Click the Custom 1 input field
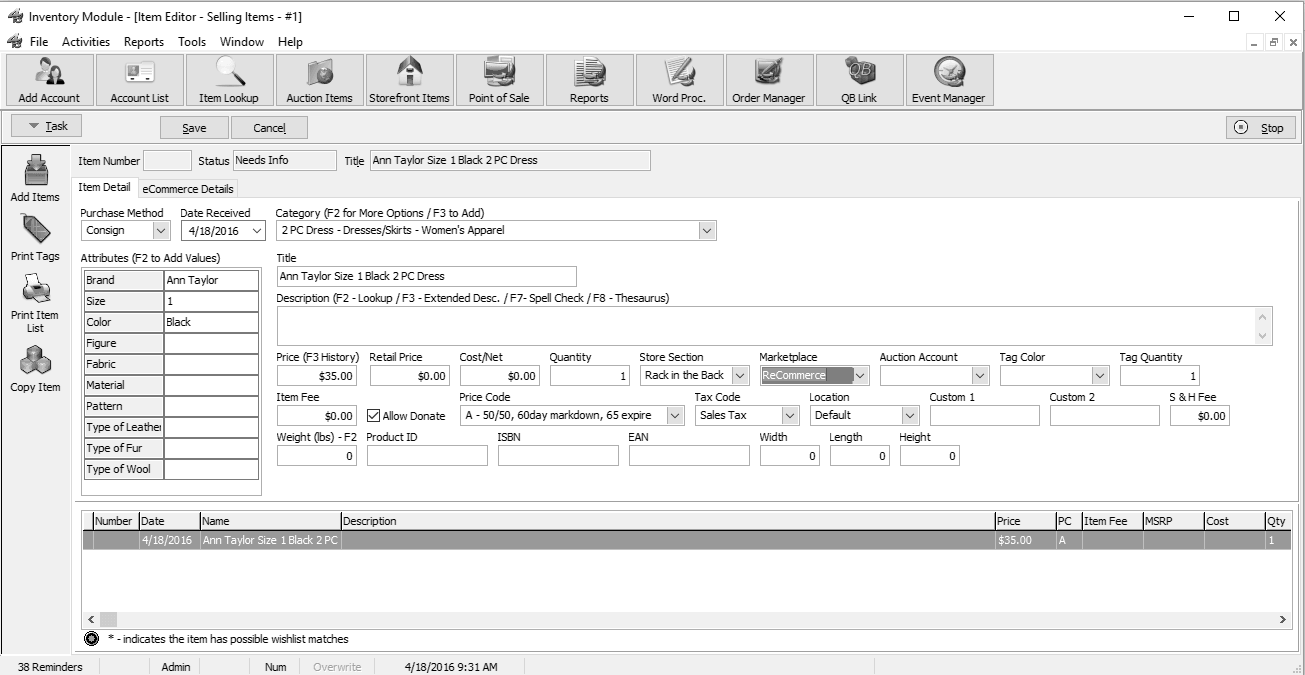Image resolution: width=1305 pixels, height=675 pixels. (984, 416)
